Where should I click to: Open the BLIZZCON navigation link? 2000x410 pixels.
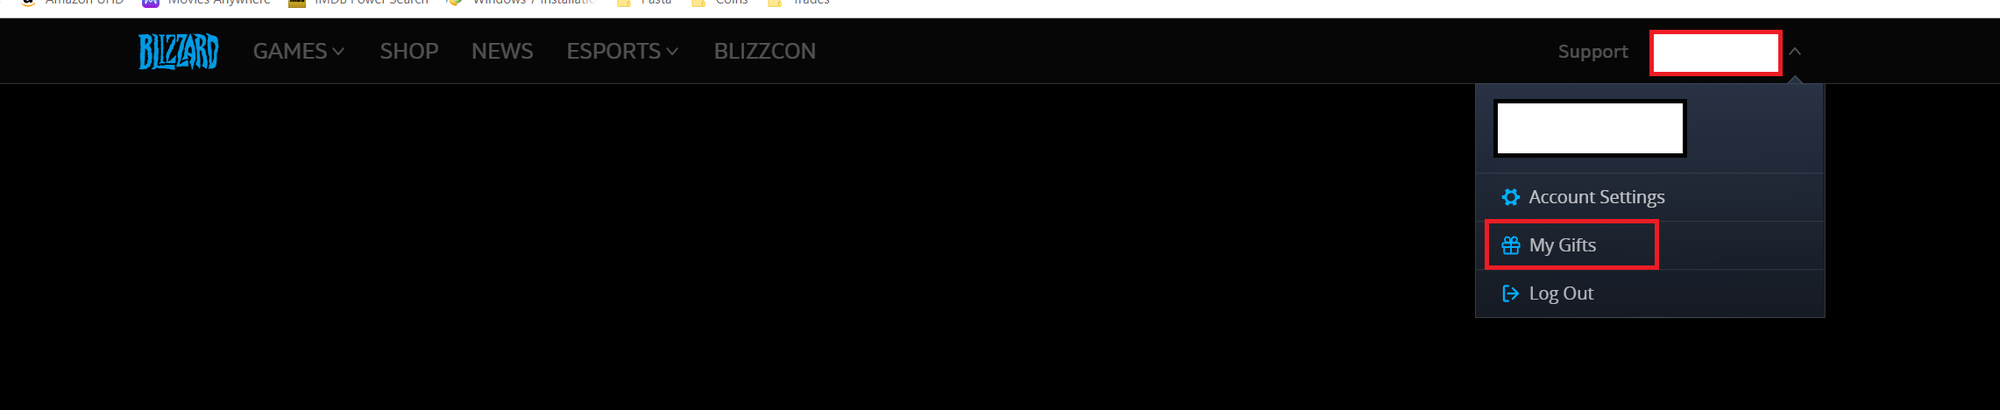click(765, 51)
